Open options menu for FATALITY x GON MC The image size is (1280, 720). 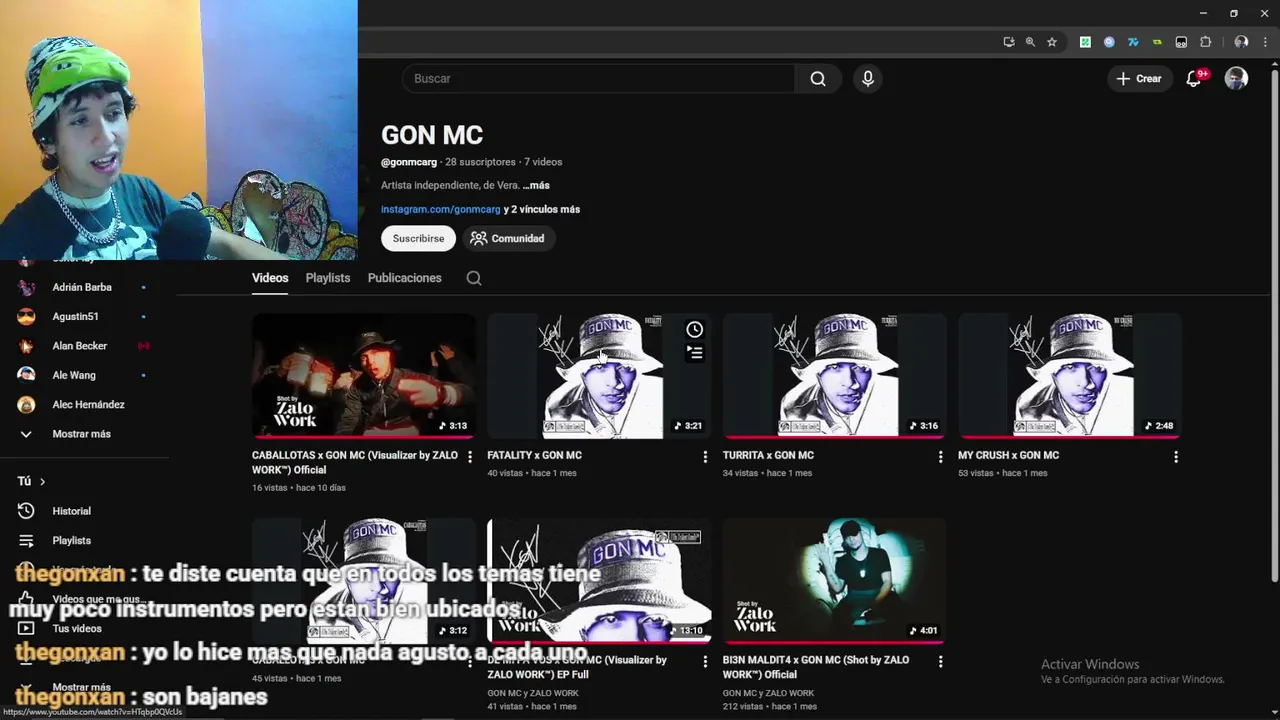click(x=705, y=457)
